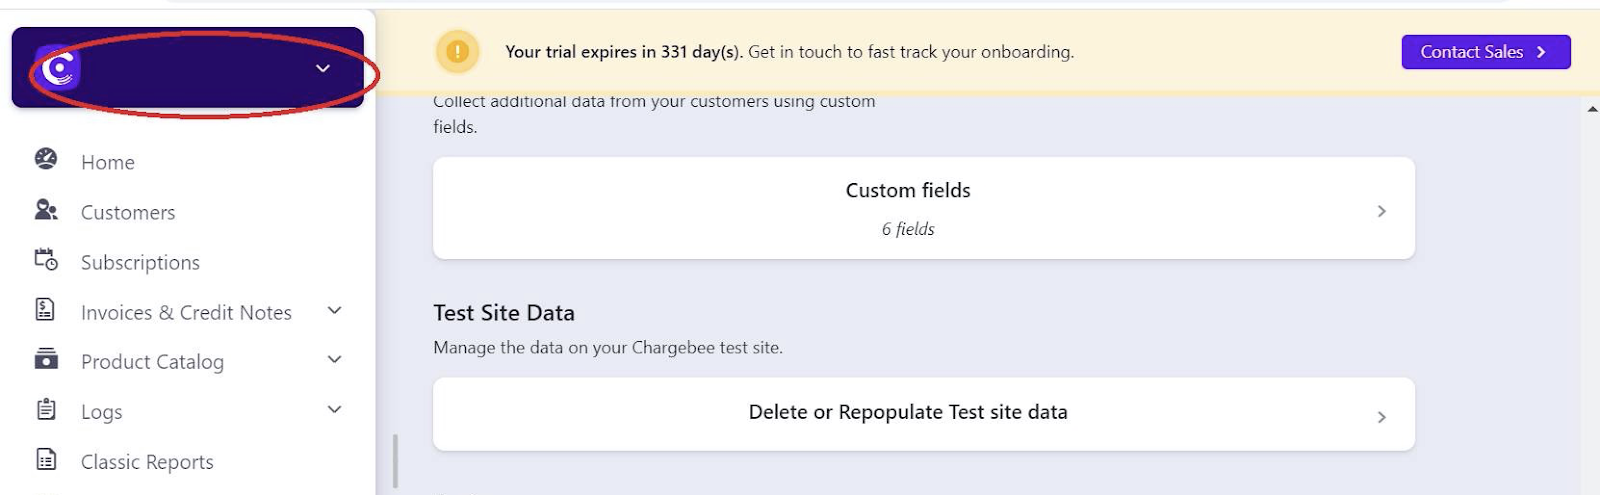Viewport: 1600px width, 495px height.
Task: Click the Chargebee logo icon
Action: (59, 69)
